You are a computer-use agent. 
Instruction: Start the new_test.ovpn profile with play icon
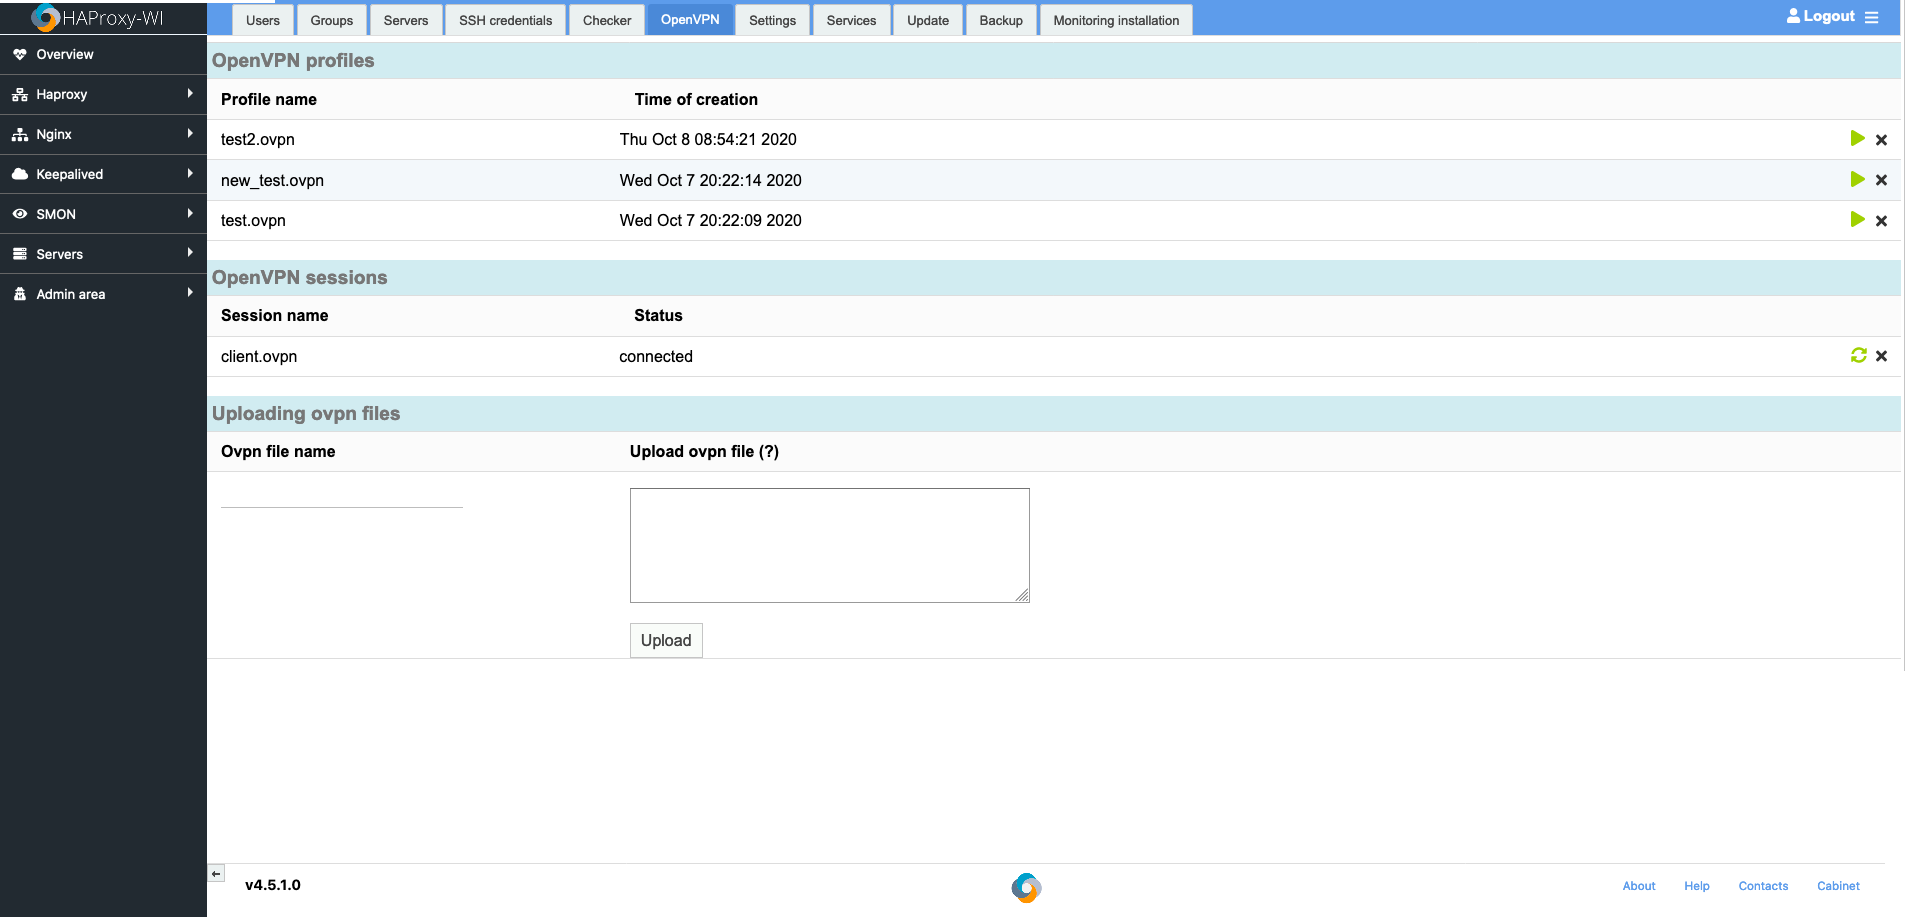click(1857, 179)
